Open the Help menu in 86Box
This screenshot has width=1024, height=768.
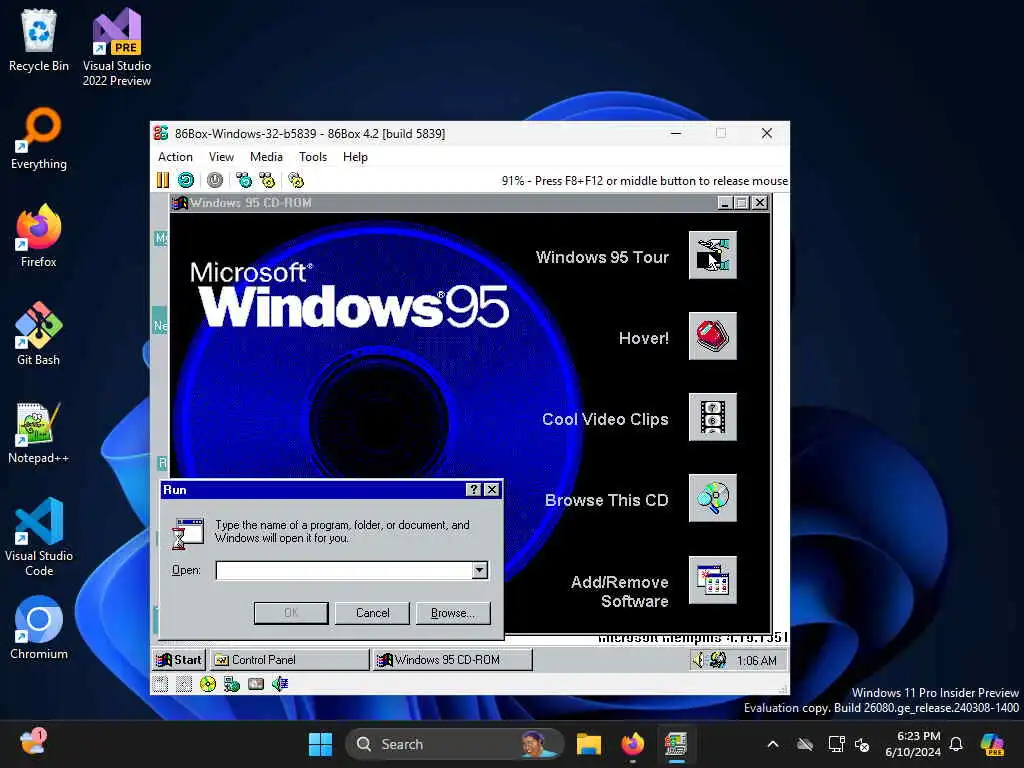[355, 157]
